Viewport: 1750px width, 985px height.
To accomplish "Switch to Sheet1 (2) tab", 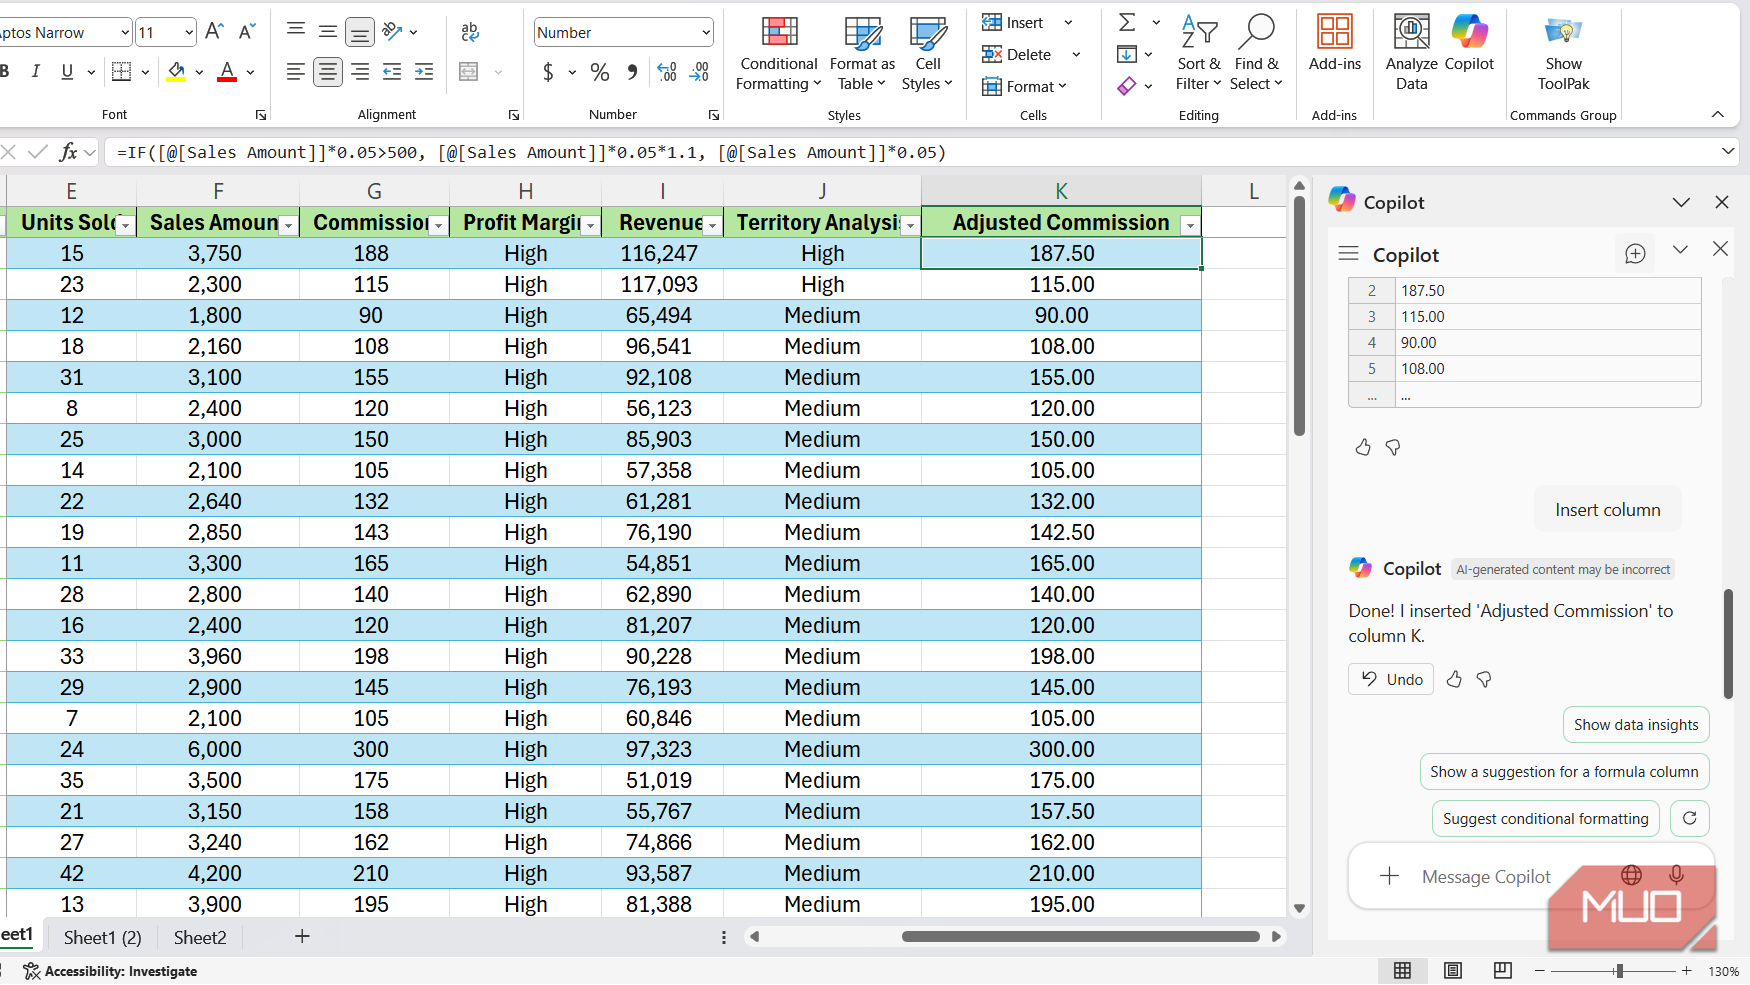I will pyautogui.click(x=103, y=937).
